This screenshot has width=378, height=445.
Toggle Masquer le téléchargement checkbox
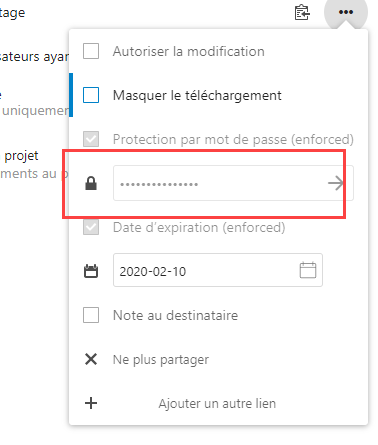tap(91, 95)
